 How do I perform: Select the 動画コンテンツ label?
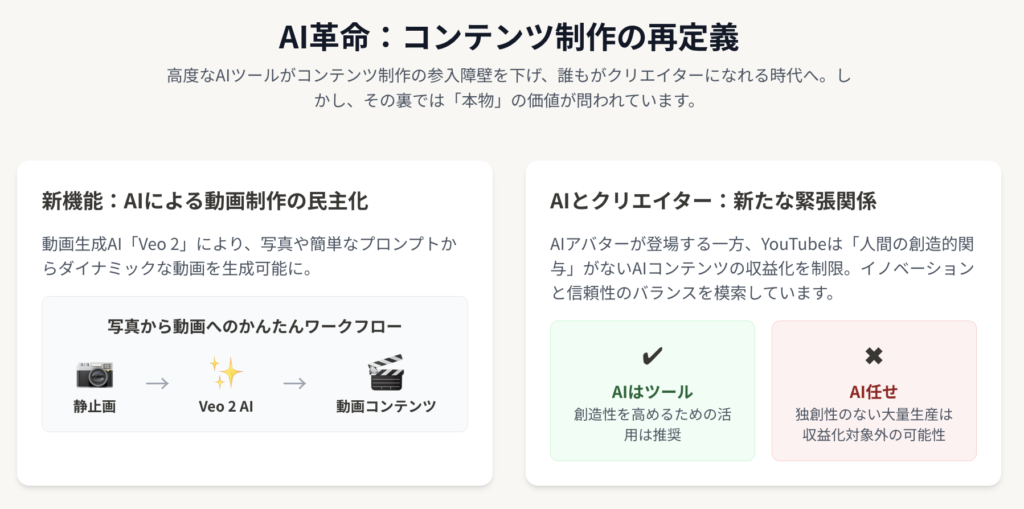click(386, 406)
